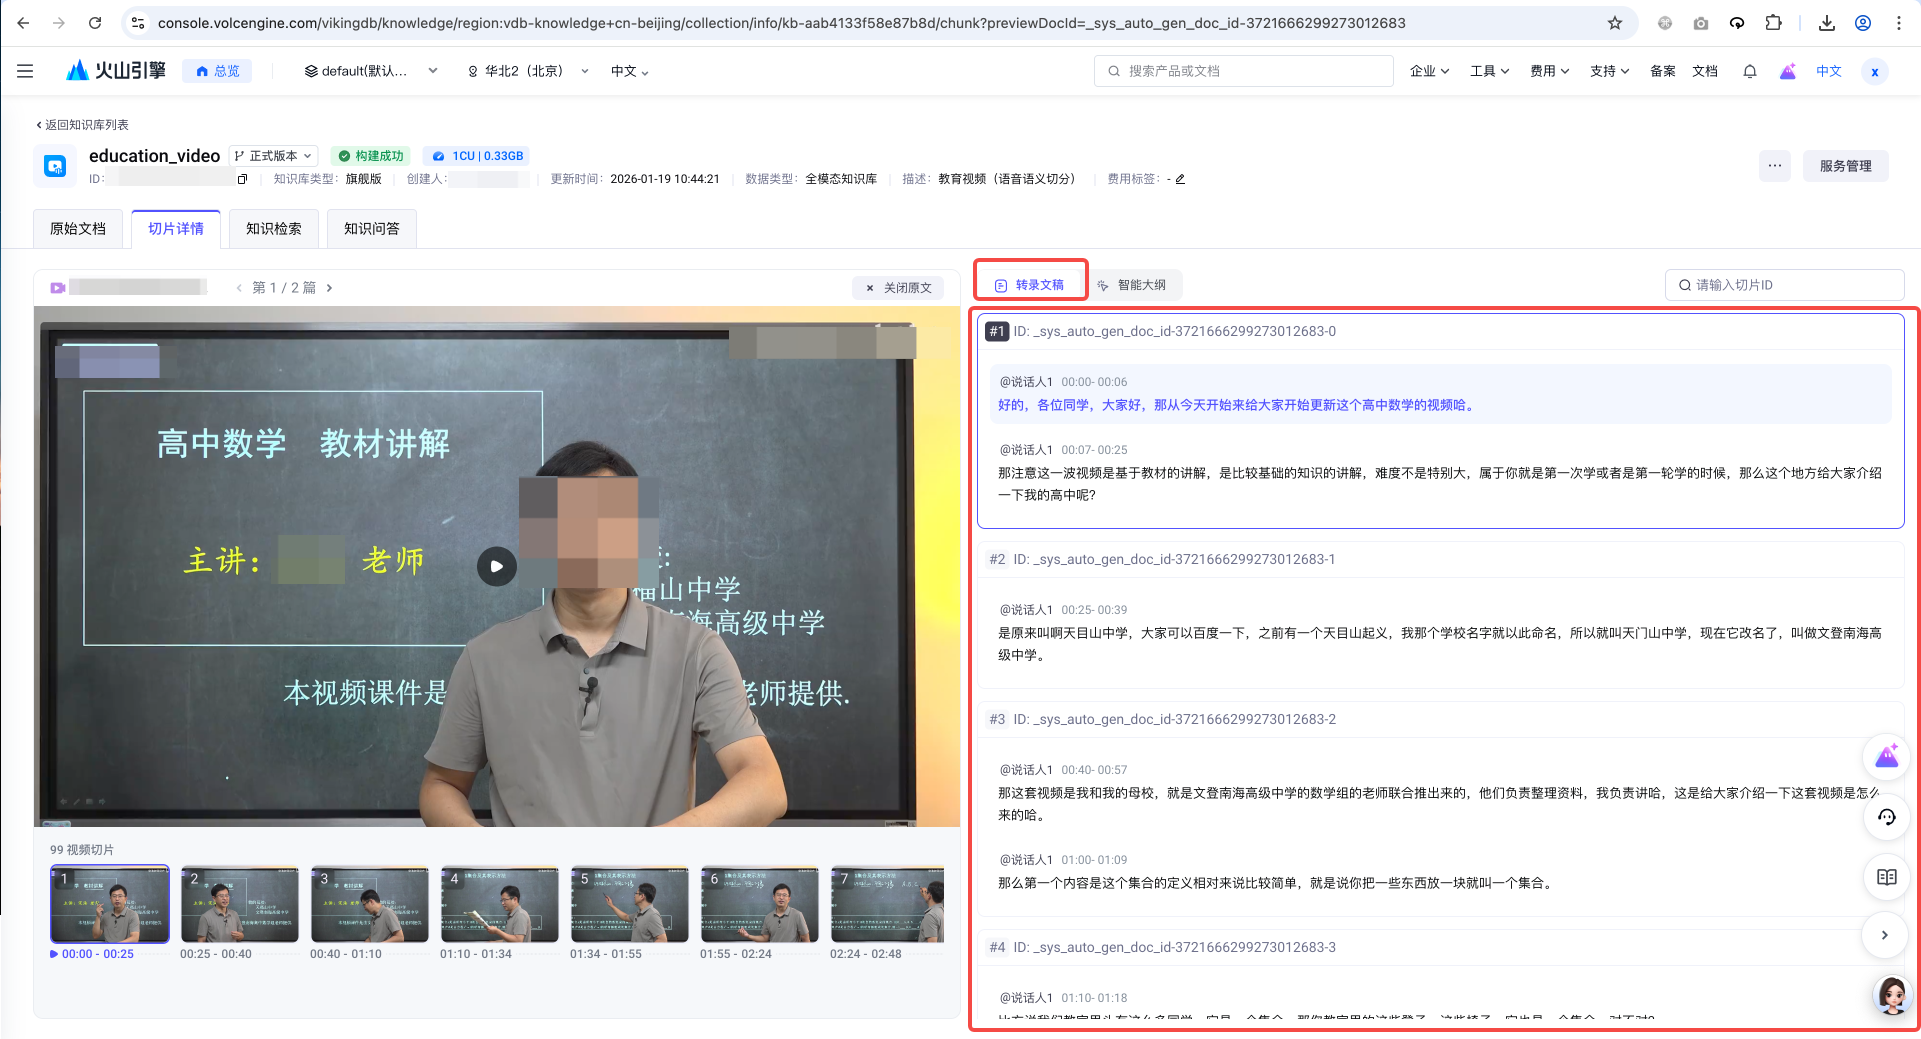1921x1039 pixels.
Task: Open the three-dots more options menu
Action: pos(1774,166)
